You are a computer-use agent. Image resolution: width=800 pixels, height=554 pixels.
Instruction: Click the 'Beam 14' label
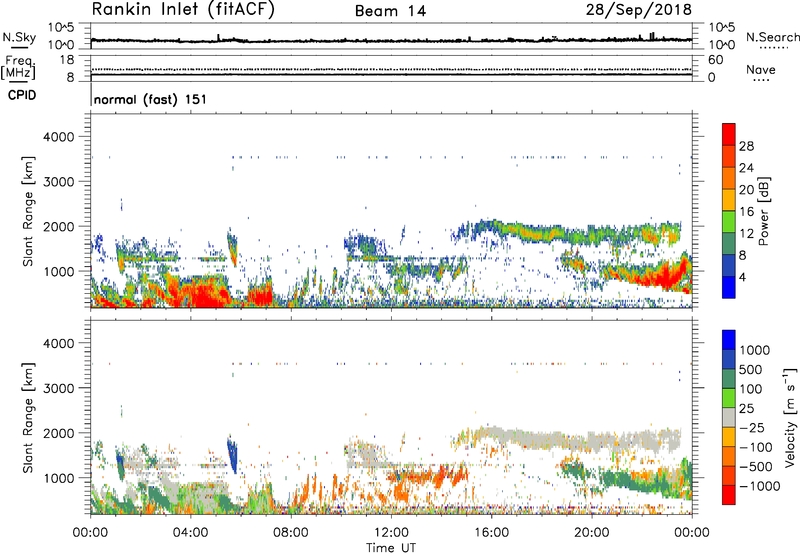click(x=390, y=11)
